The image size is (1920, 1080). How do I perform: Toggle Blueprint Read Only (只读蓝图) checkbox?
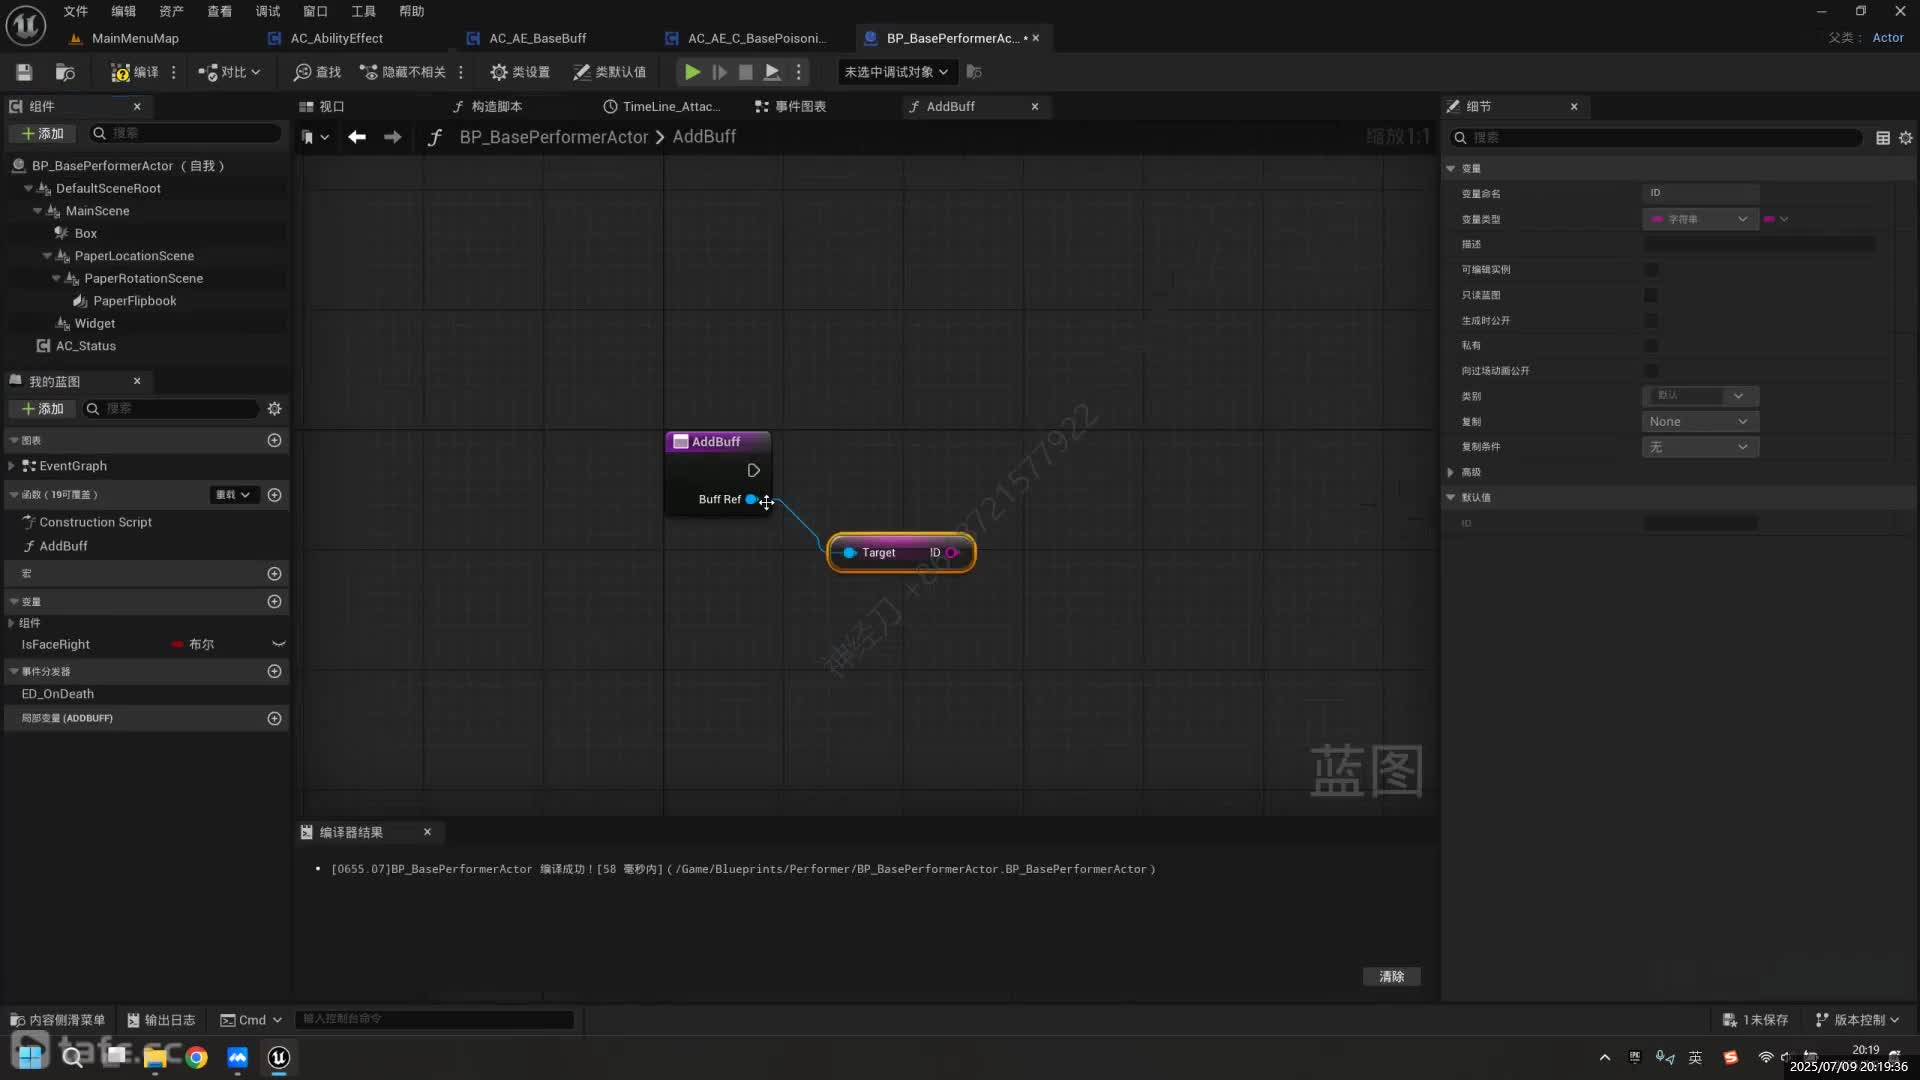(1651, 295)
